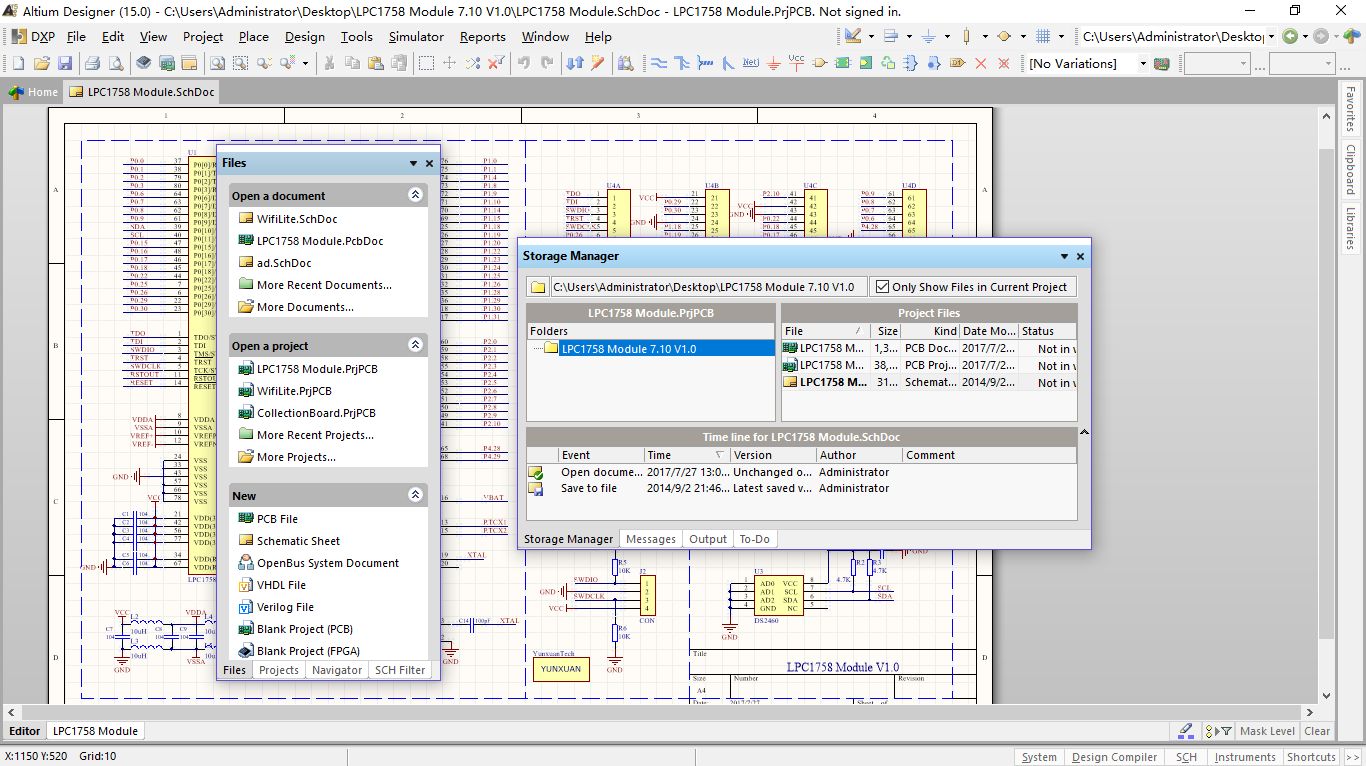The image size is (1366, 766).
Task: Open the Simulator menu
Action: tap(416, 37)
